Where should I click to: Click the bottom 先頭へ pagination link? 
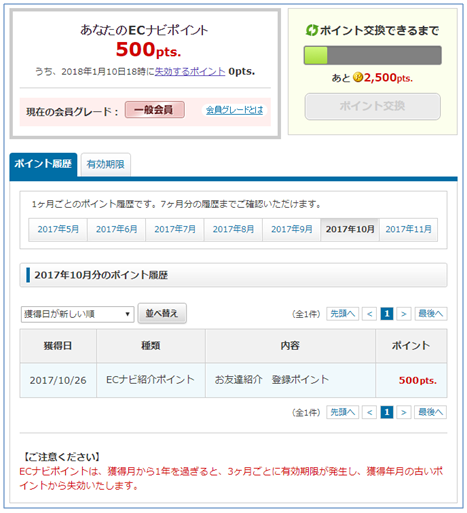click(x=342, y=412)
